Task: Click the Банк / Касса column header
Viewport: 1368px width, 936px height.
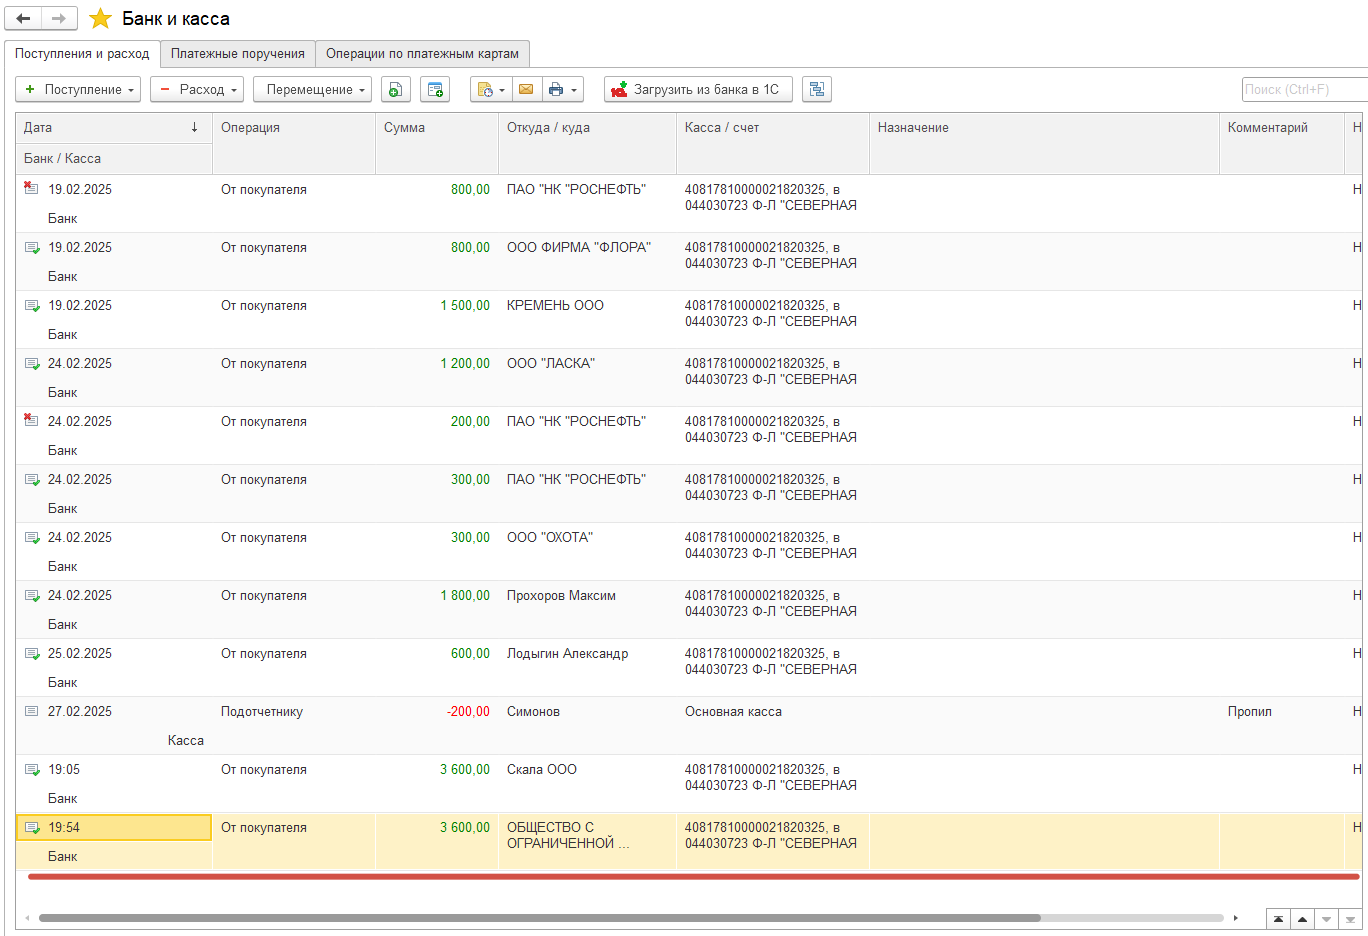Action: click(x=114, y=159)
